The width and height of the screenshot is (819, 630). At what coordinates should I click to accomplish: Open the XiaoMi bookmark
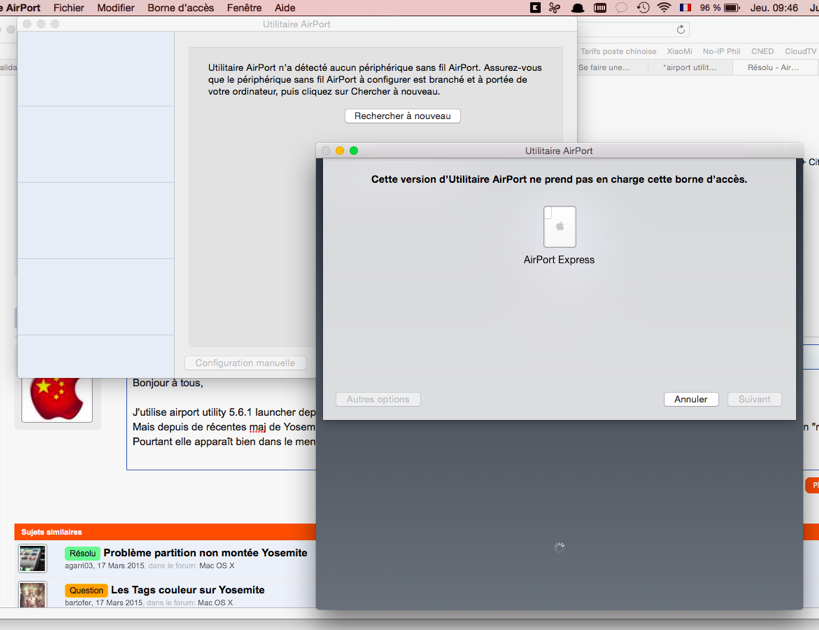coord(680,51)
